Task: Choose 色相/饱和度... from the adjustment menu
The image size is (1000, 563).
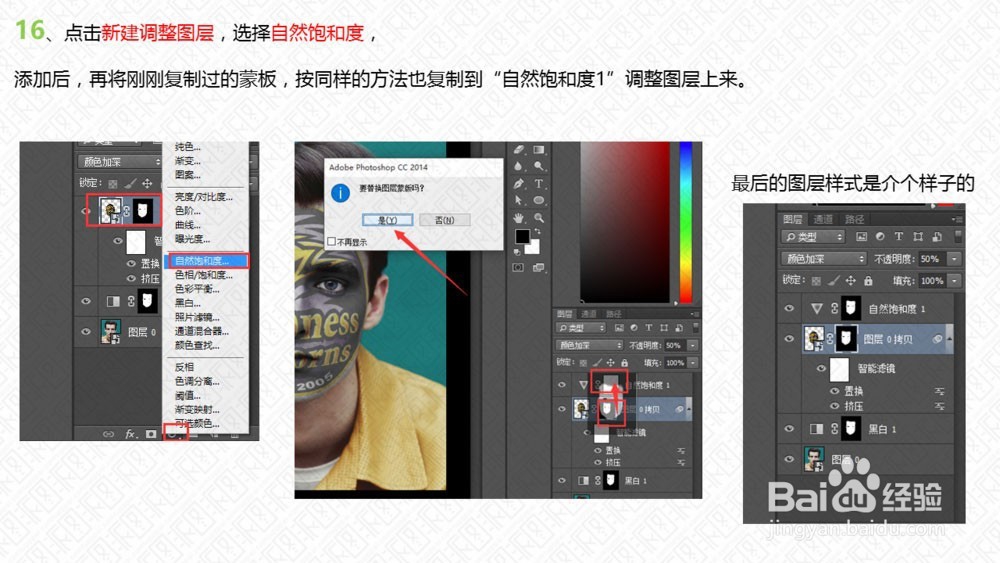Action: coord(203,275)
